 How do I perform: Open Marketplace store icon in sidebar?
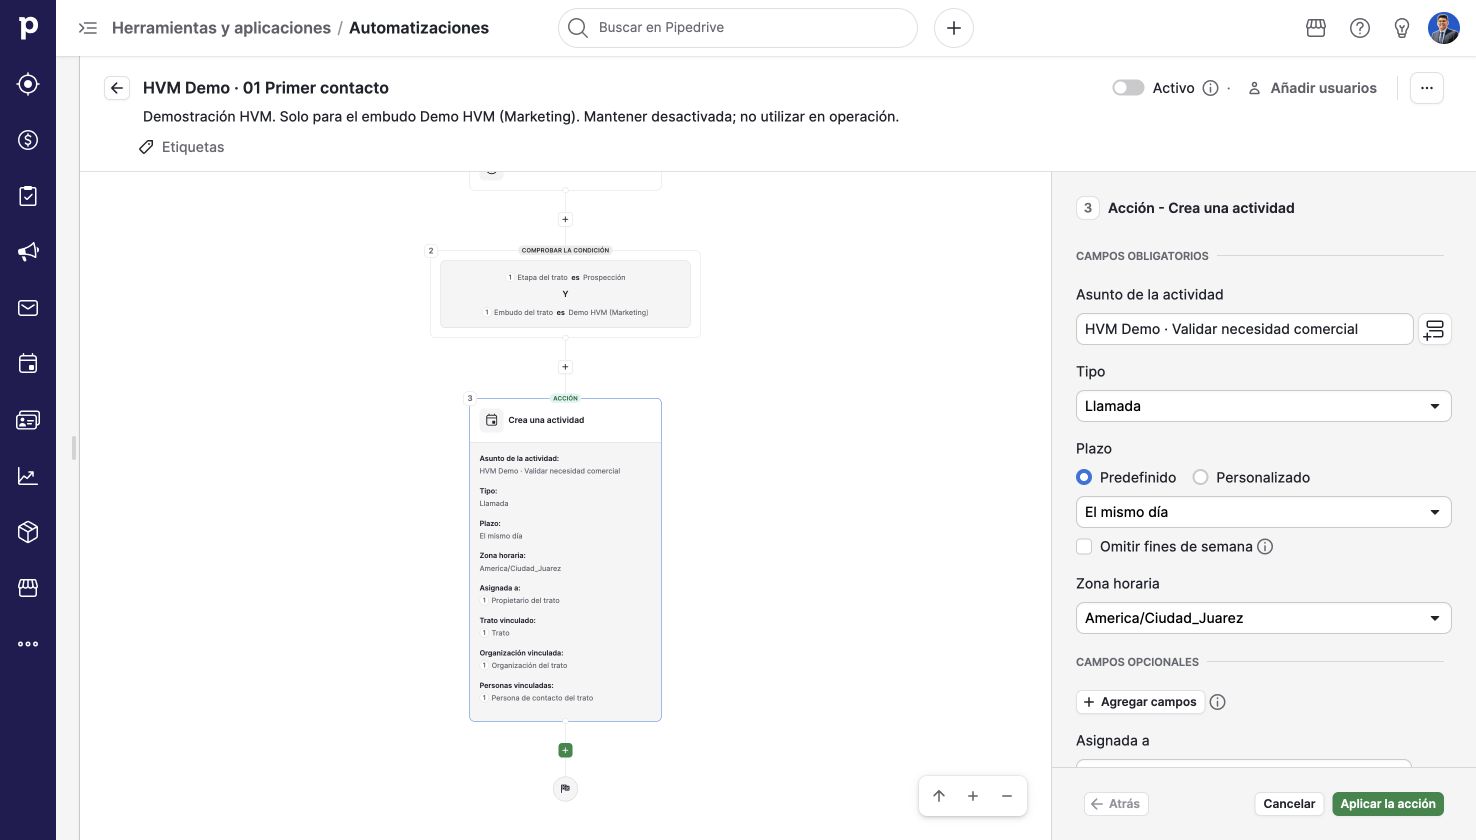pos(28,588)
